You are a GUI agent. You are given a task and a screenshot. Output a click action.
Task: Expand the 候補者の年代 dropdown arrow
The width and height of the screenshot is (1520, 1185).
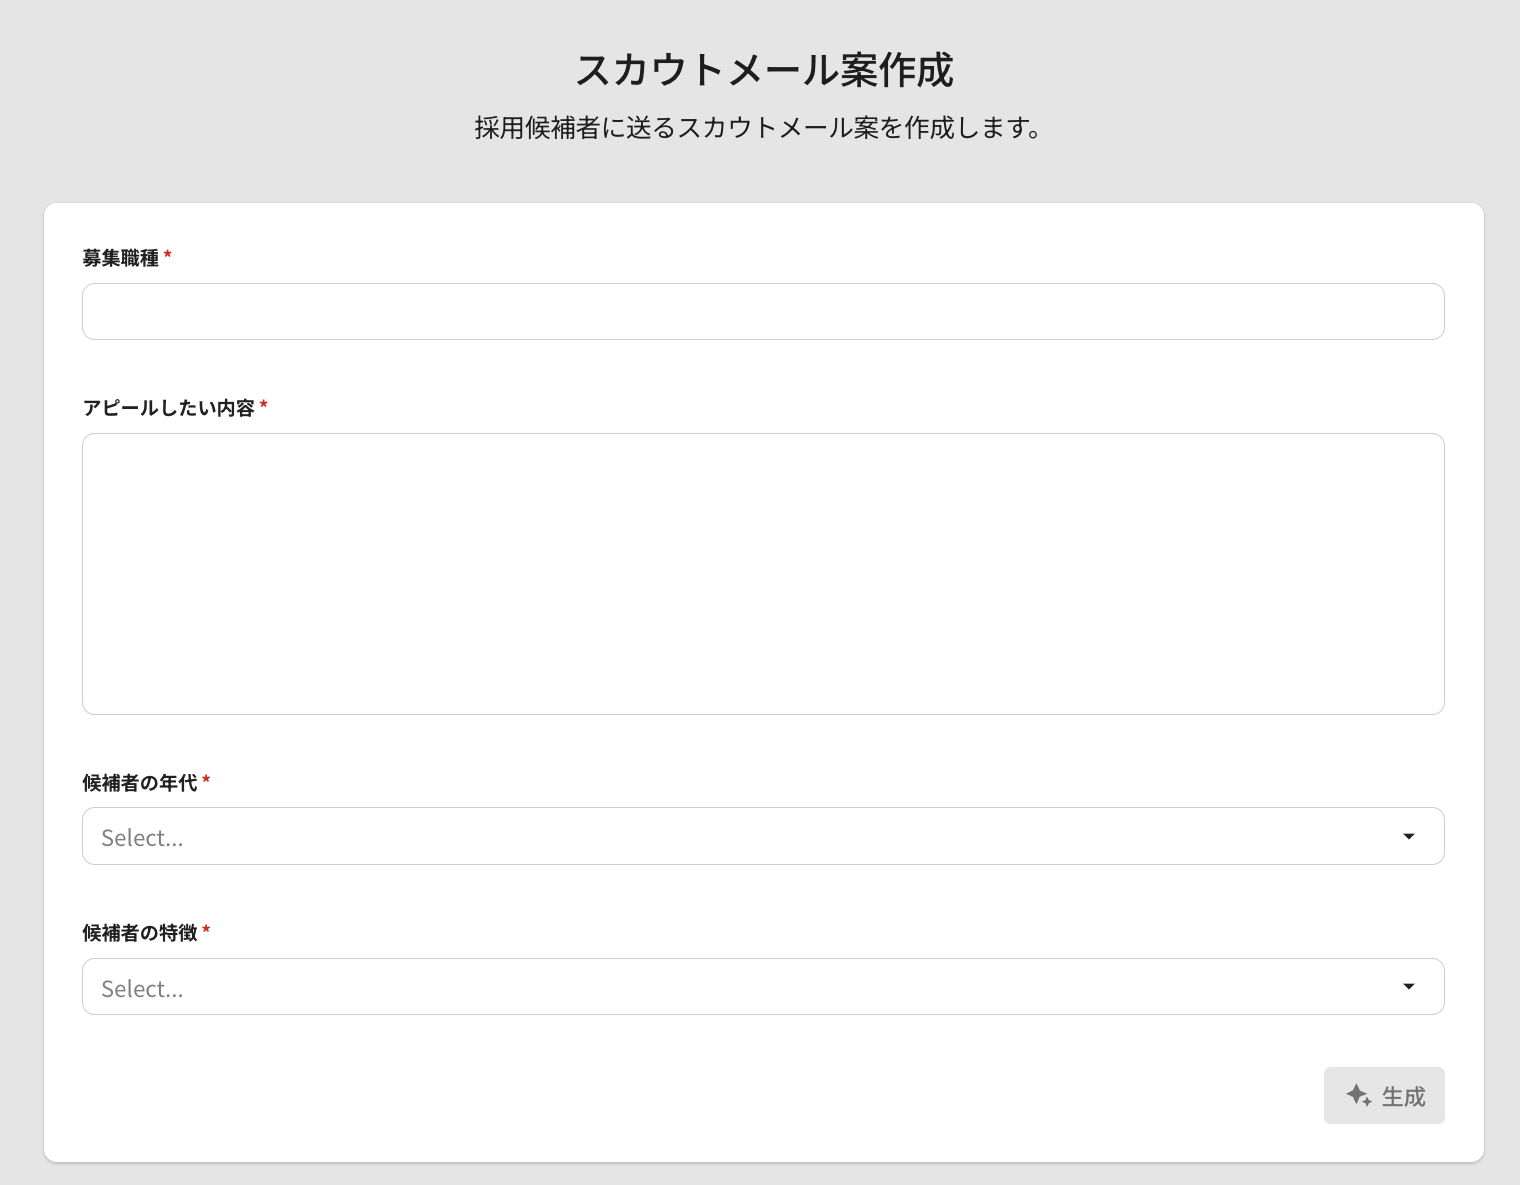1408,836
